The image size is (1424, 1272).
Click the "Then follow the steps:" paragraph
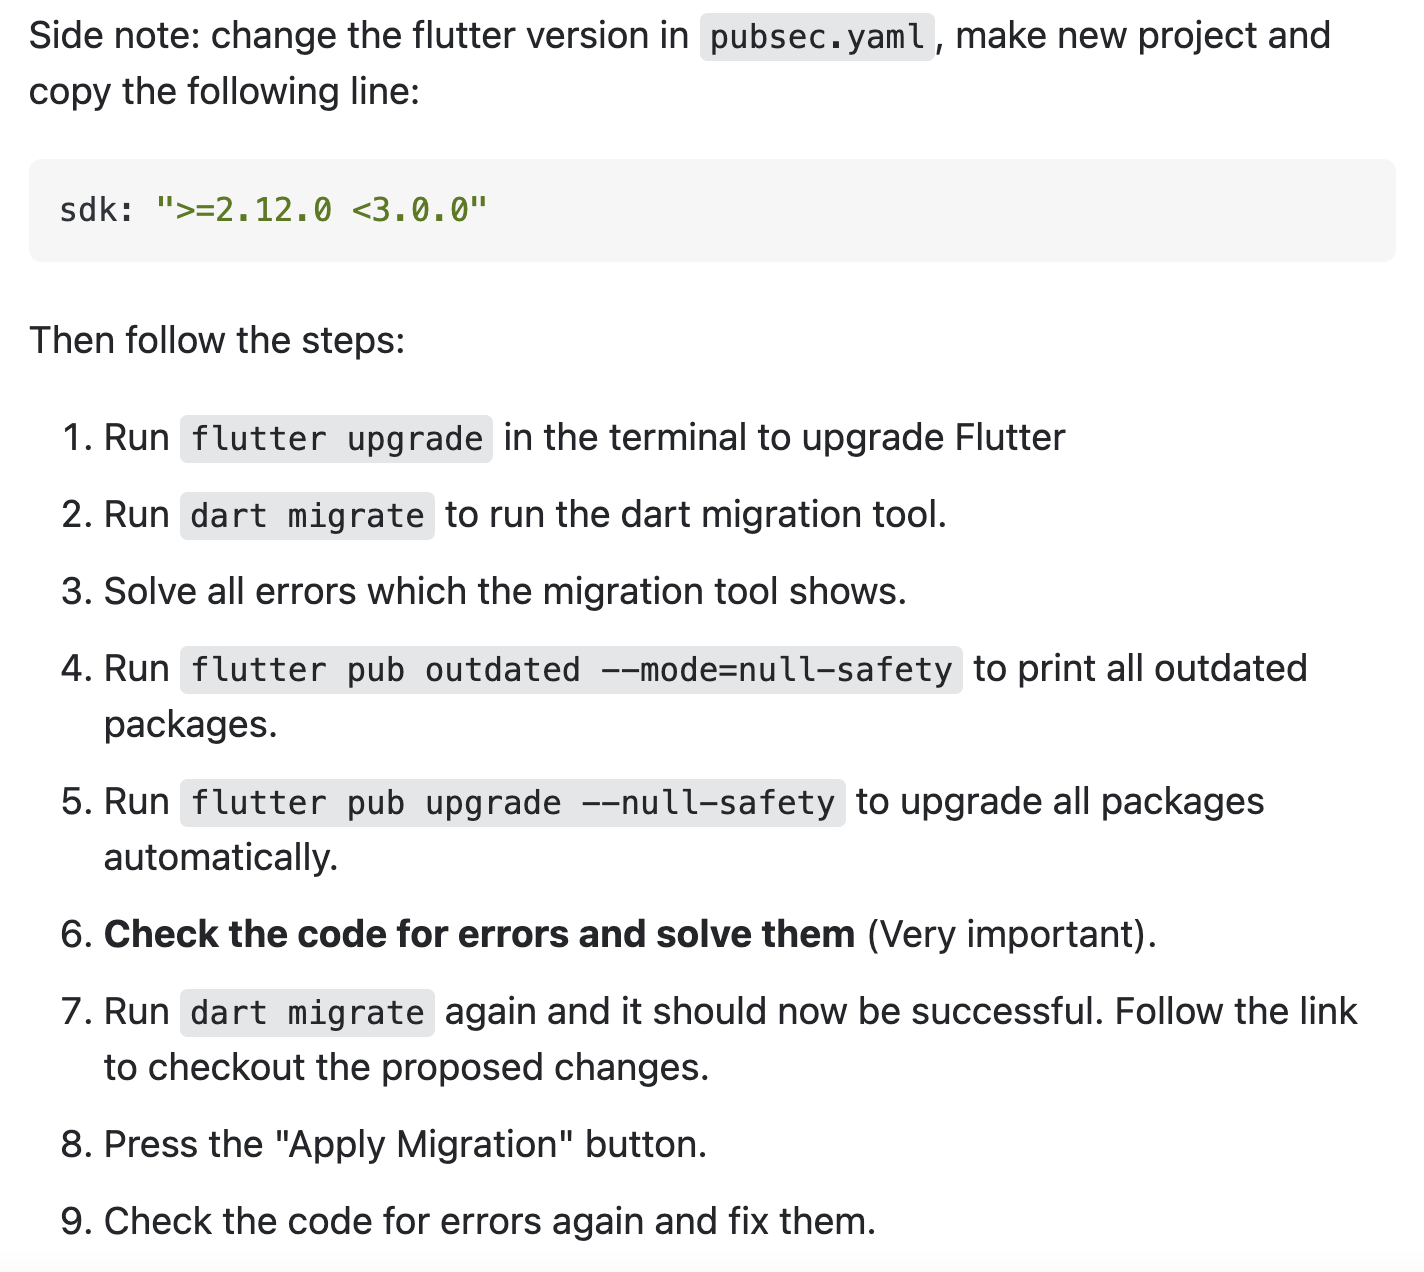click(217, 340)
